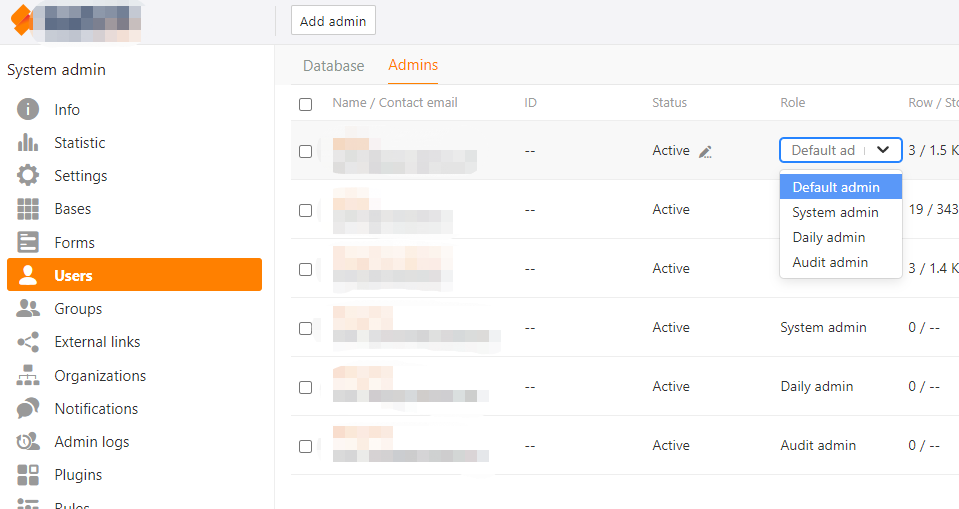Open Statistic via bar chart icon
The image size is (959, 509).
click(x=28, y=143)
